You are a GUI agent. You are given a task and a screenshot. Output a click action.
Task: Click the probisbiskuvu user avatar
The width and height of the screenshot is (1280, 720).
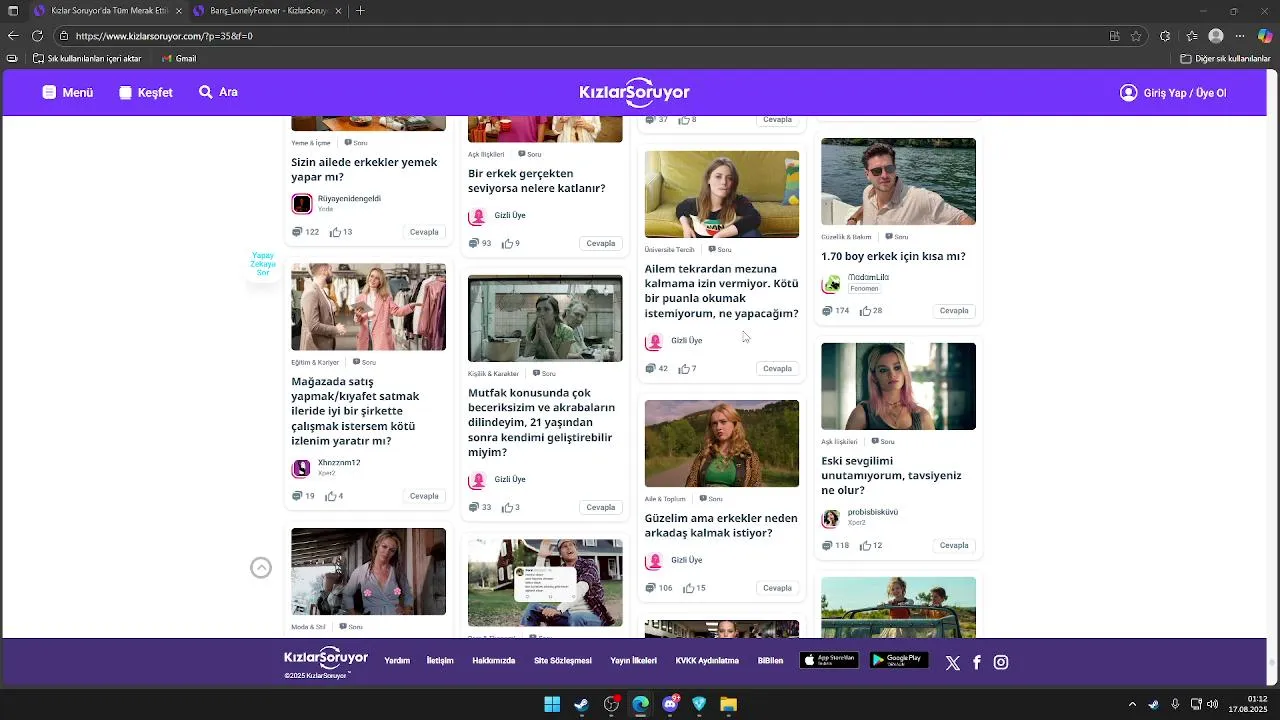pyautogui.click(x=831, y=518)
